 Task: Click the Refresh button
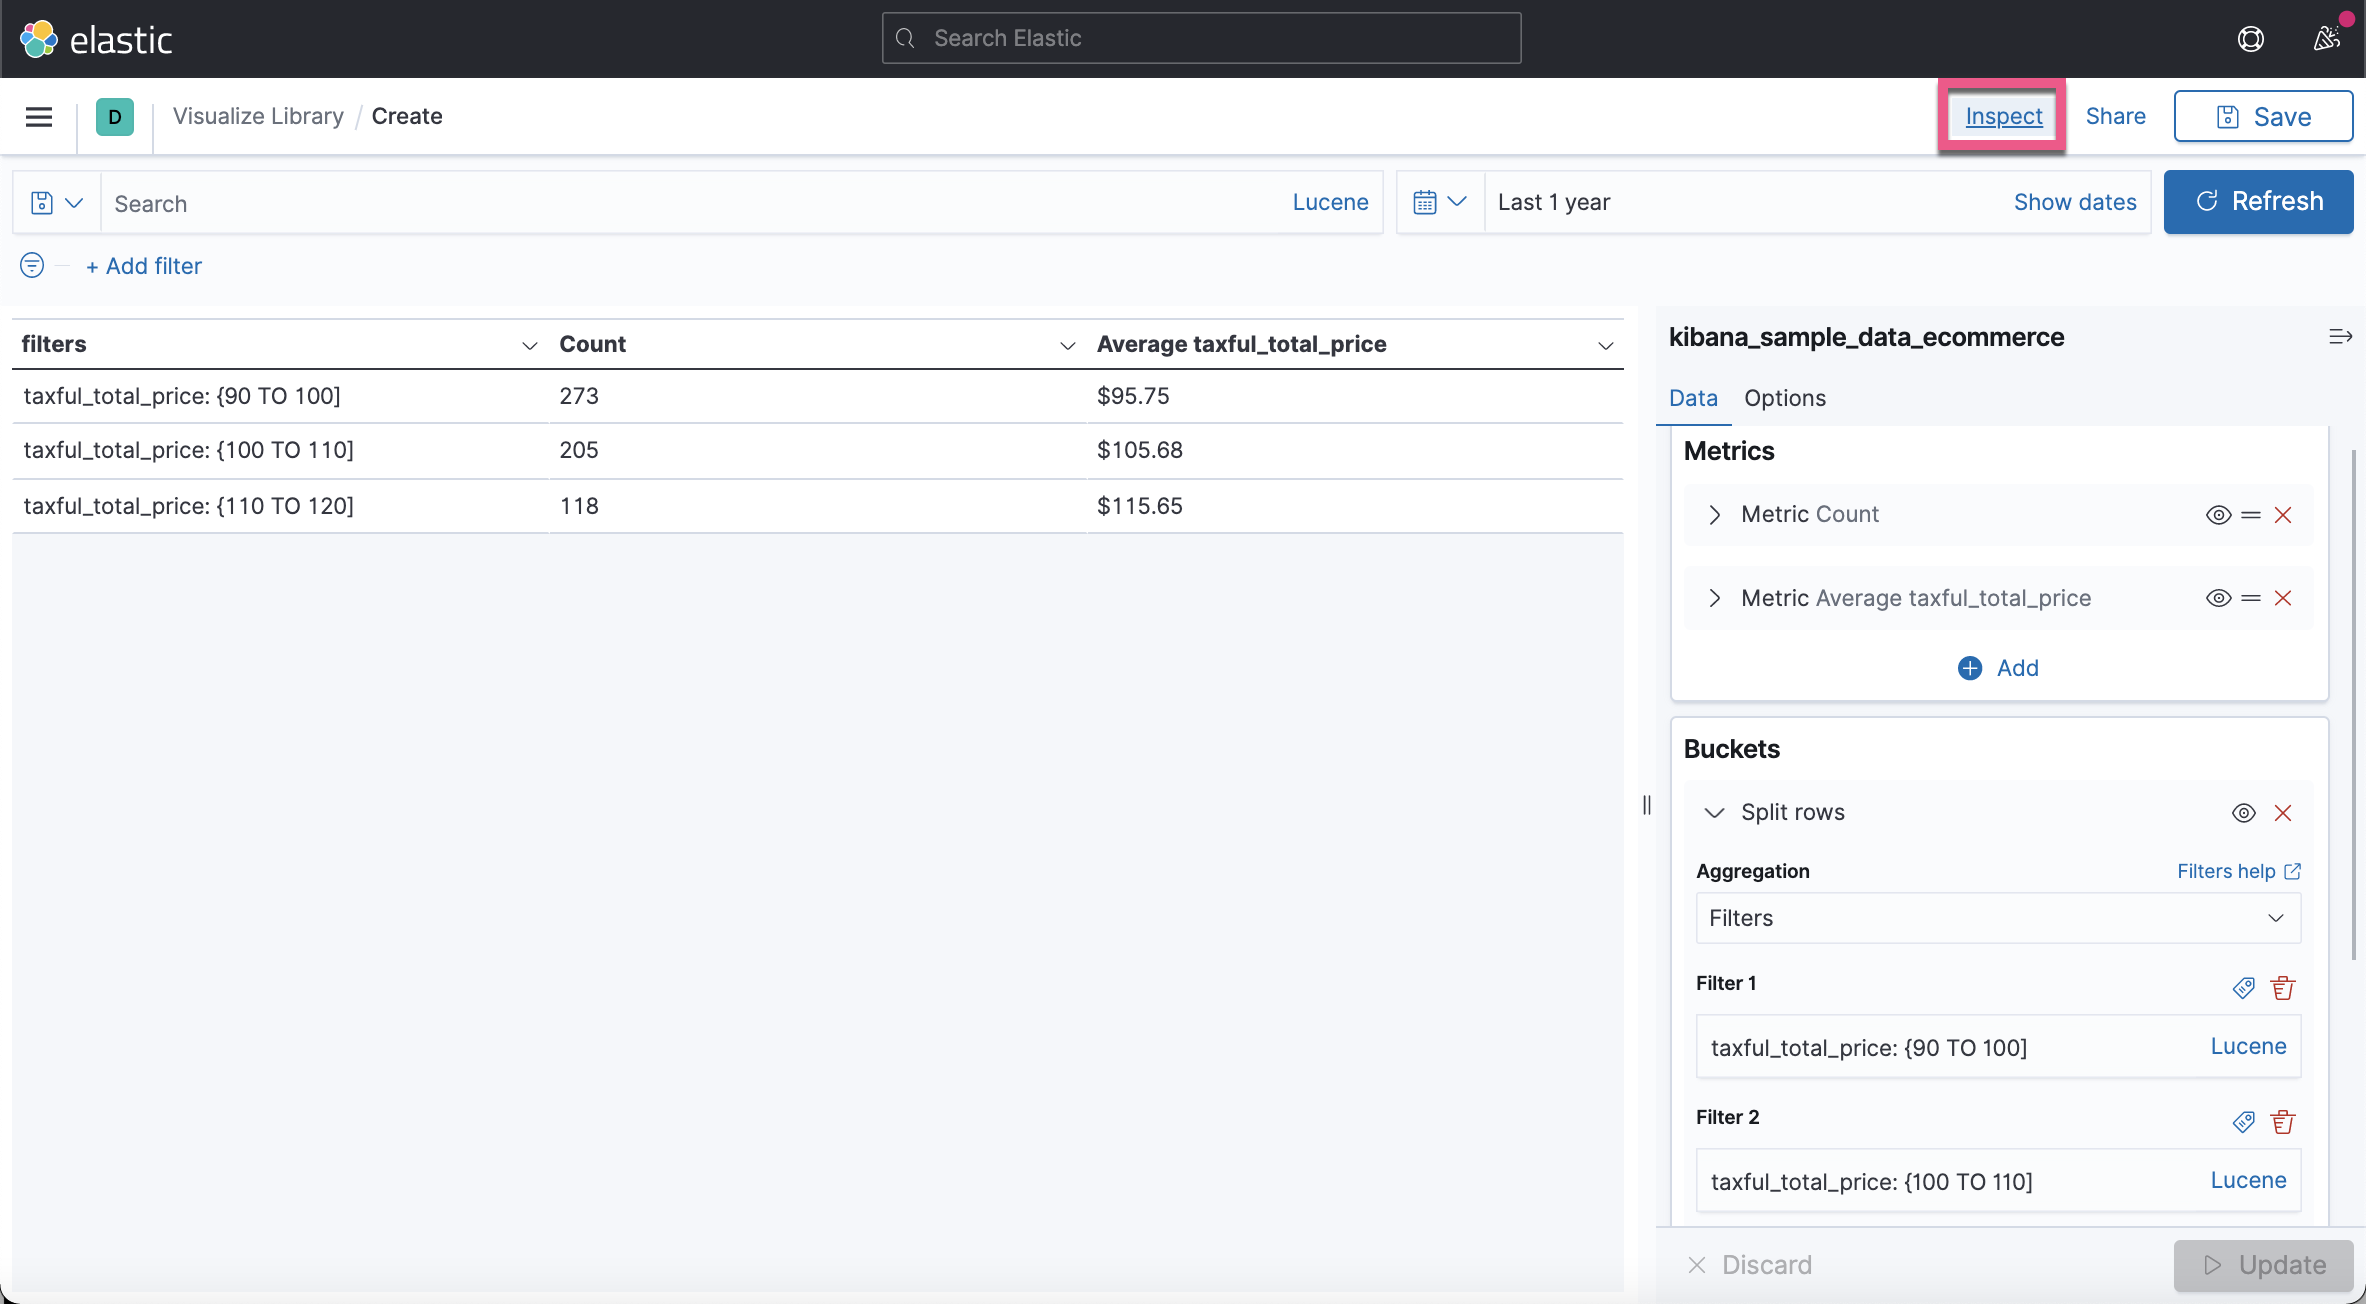coord(2258,202)
